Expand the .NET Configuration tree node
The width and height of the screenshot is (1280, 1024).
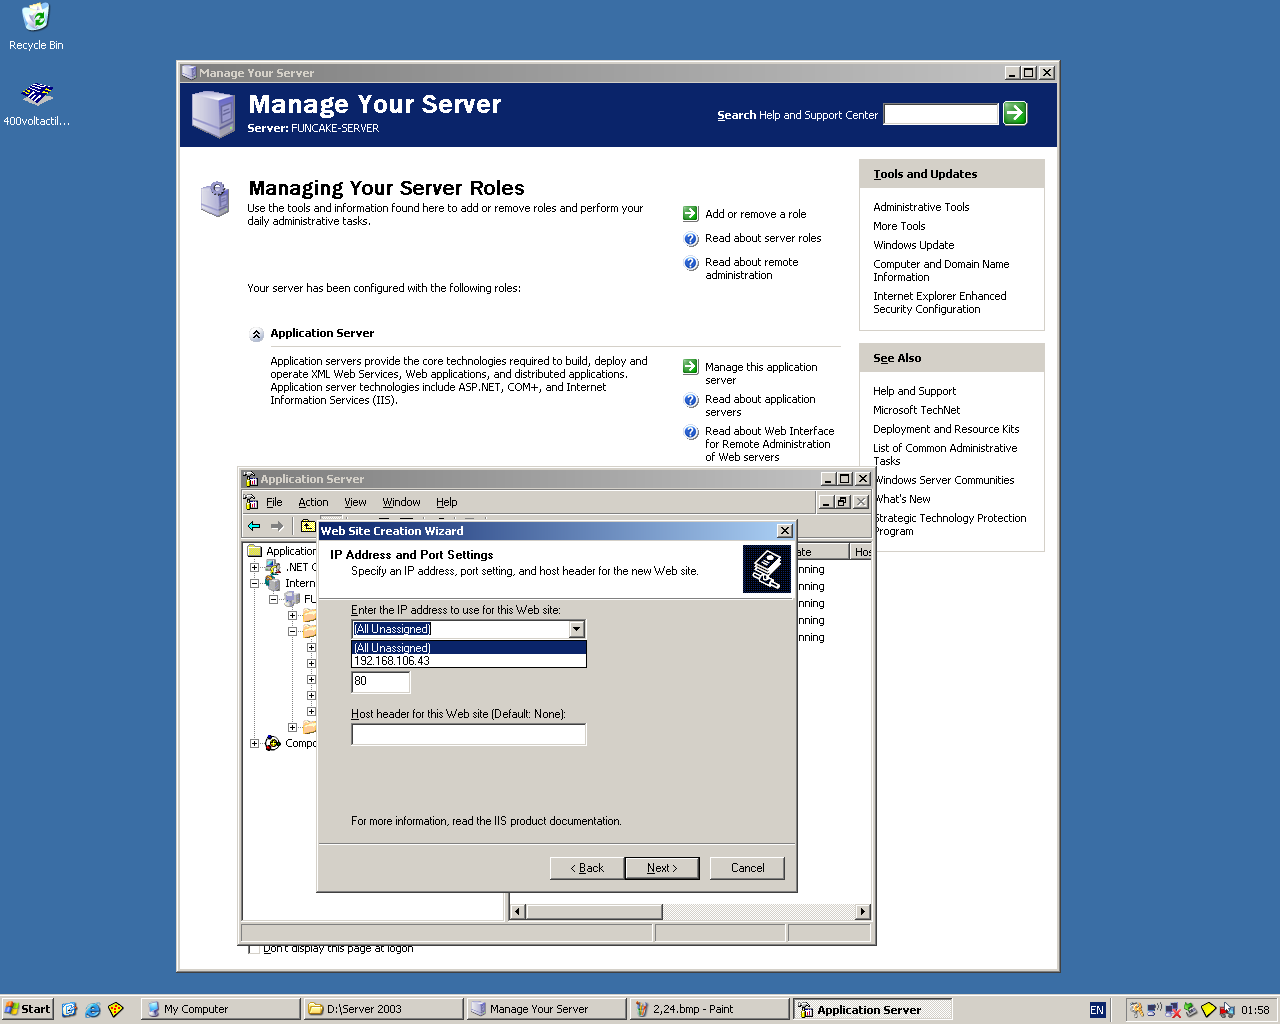[254, 567]
